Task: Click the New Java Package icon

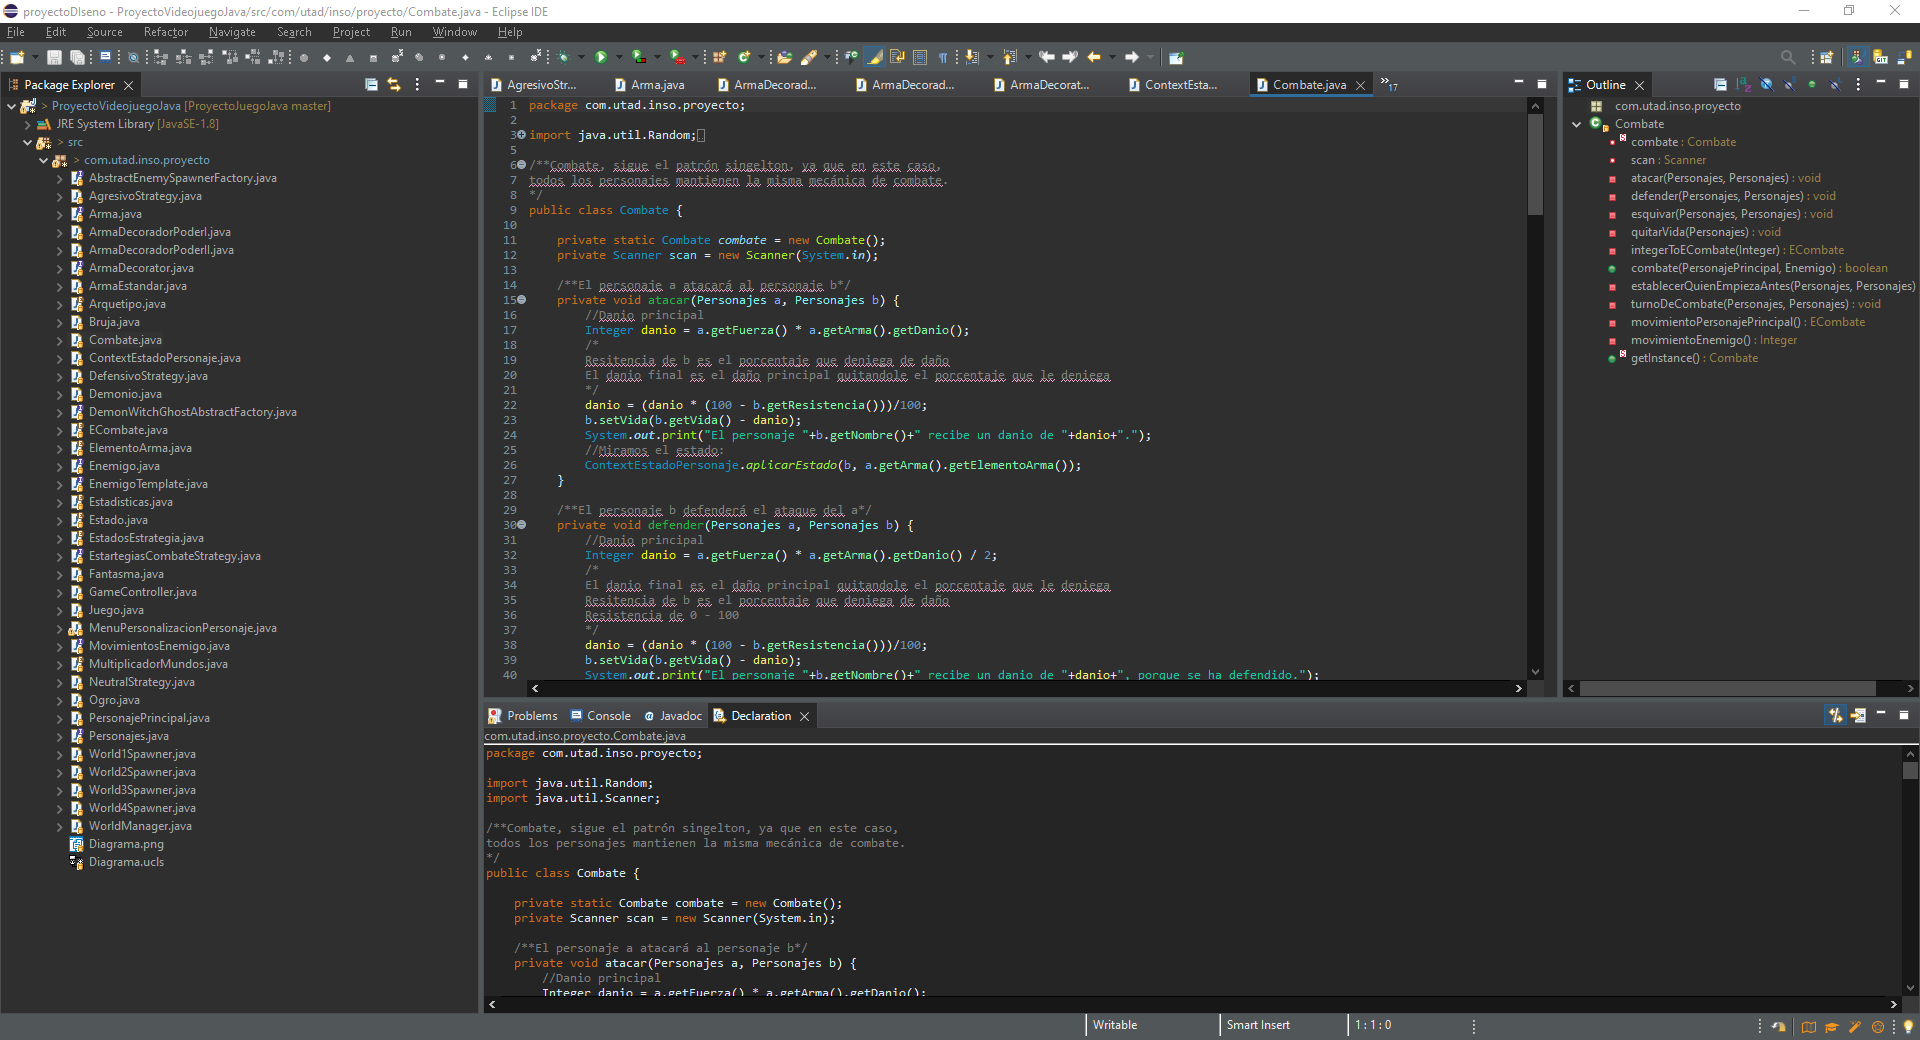Action: tap(719, 57)
